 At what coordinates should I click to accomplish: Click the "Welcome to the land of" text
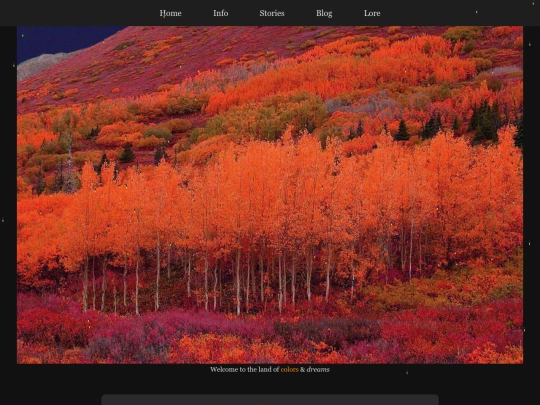(245, 370)
